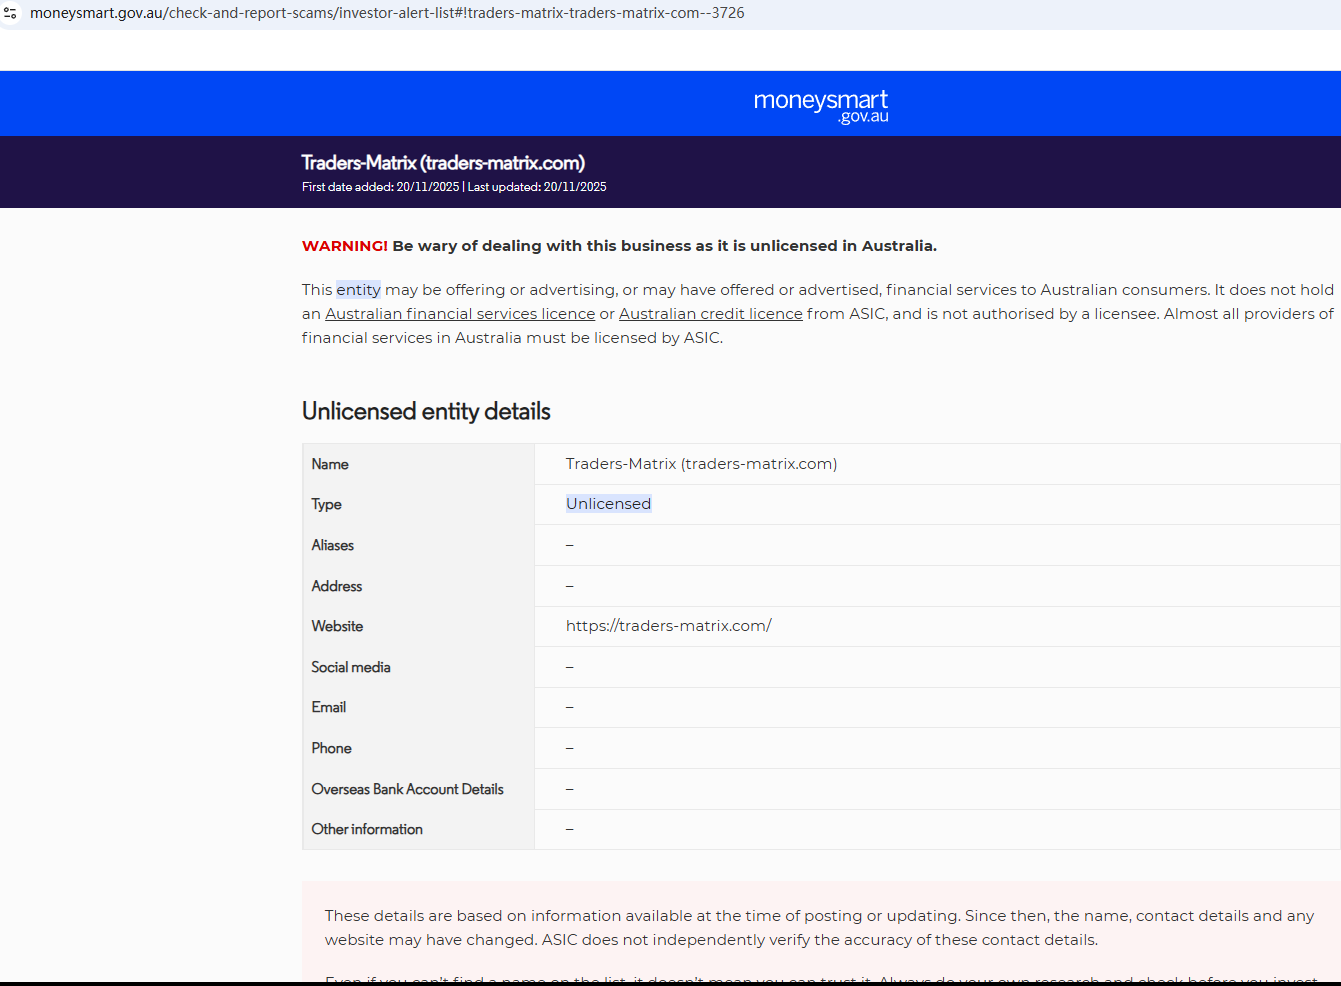Click the dash value in Other information row

click(x=570, y=829)
